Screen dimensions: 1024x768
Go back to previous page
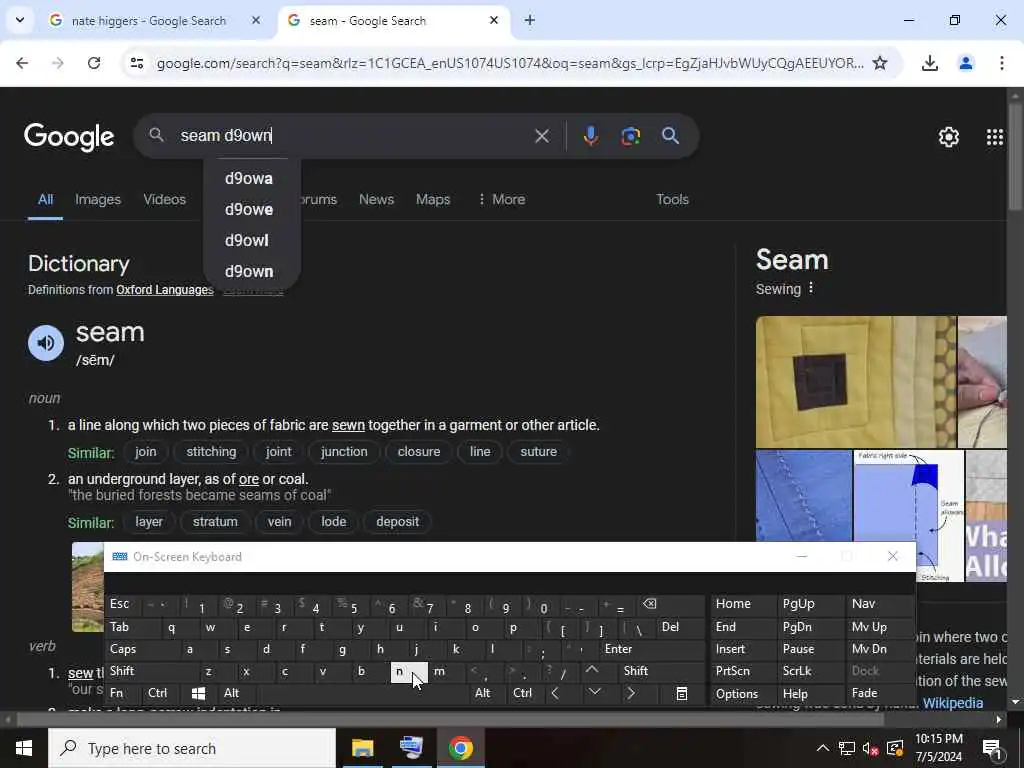(22, 63)
